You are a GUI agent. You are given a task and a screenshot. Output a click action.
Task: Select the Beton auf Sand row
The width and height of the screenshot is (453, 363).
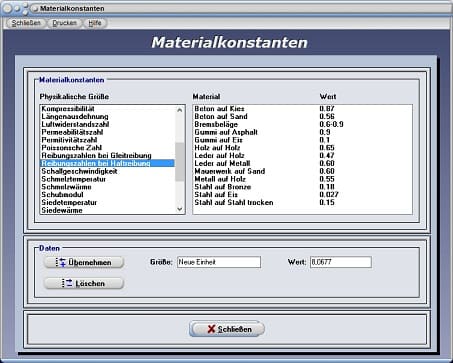tap(302, 117)
